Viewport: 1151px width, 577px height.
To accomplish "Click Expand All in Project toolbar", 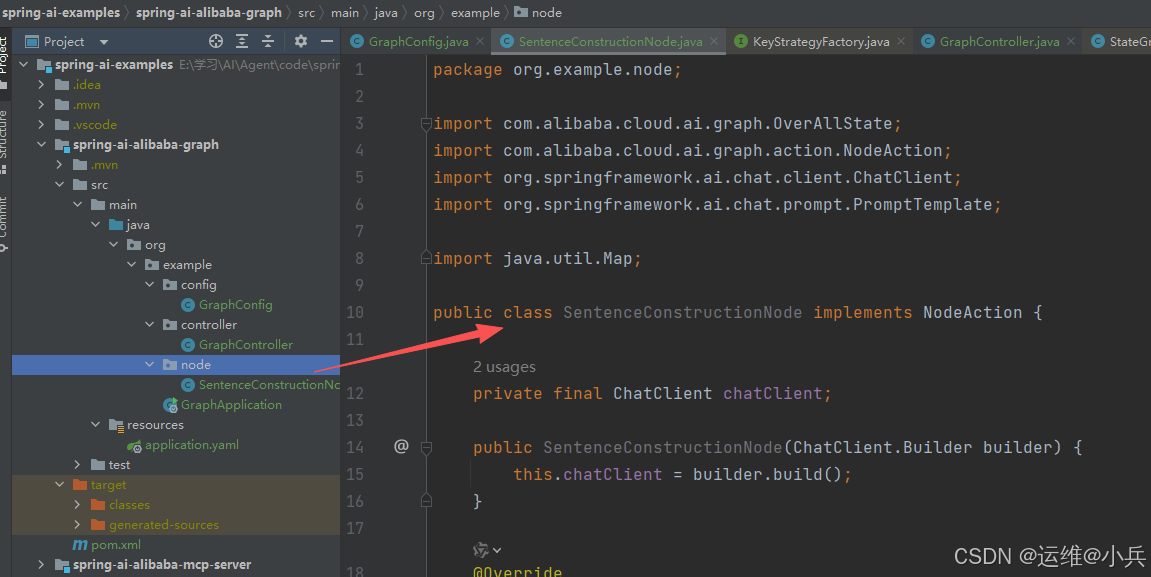I will (x=242, y=41).
